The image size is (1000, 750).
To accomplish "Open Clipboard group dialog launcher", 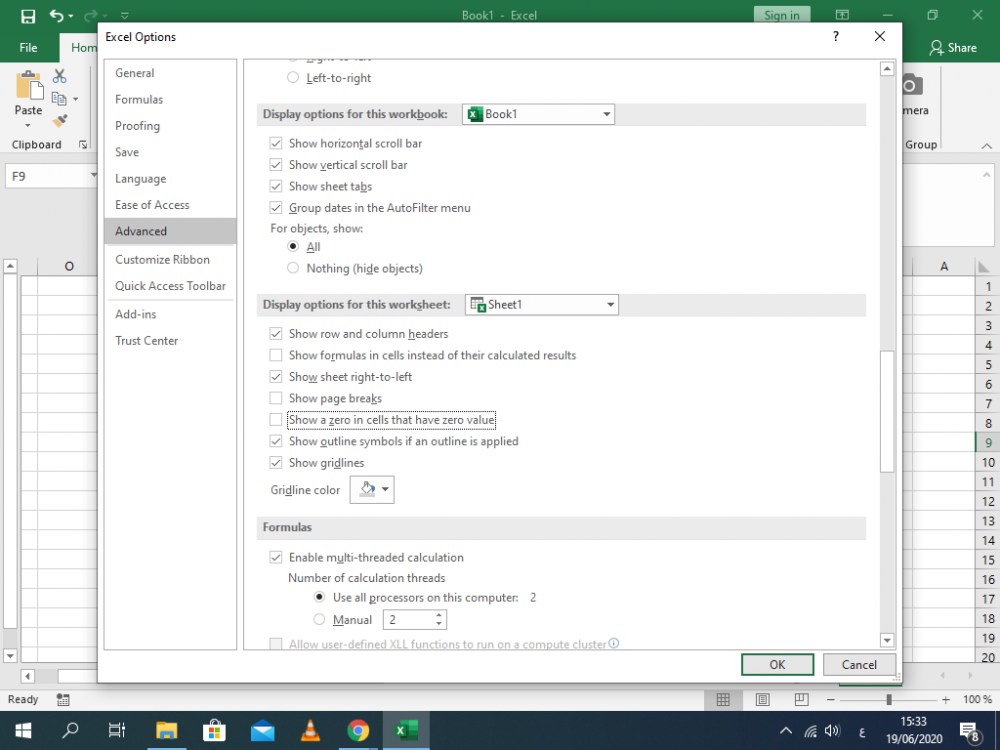I will (x=83, y=145).
